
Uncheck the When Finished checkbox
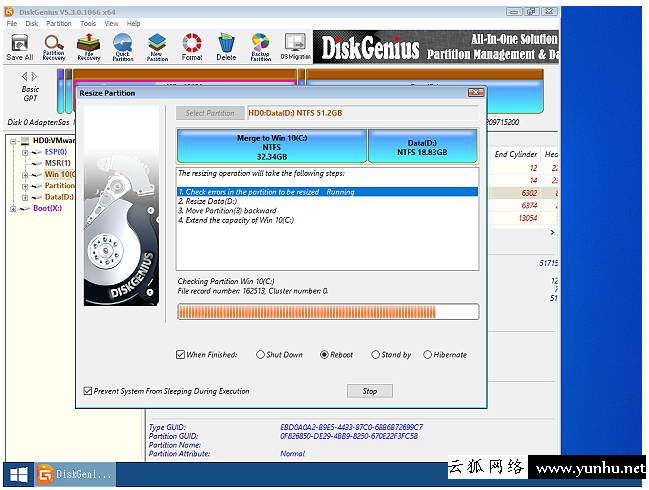(180, 355)
